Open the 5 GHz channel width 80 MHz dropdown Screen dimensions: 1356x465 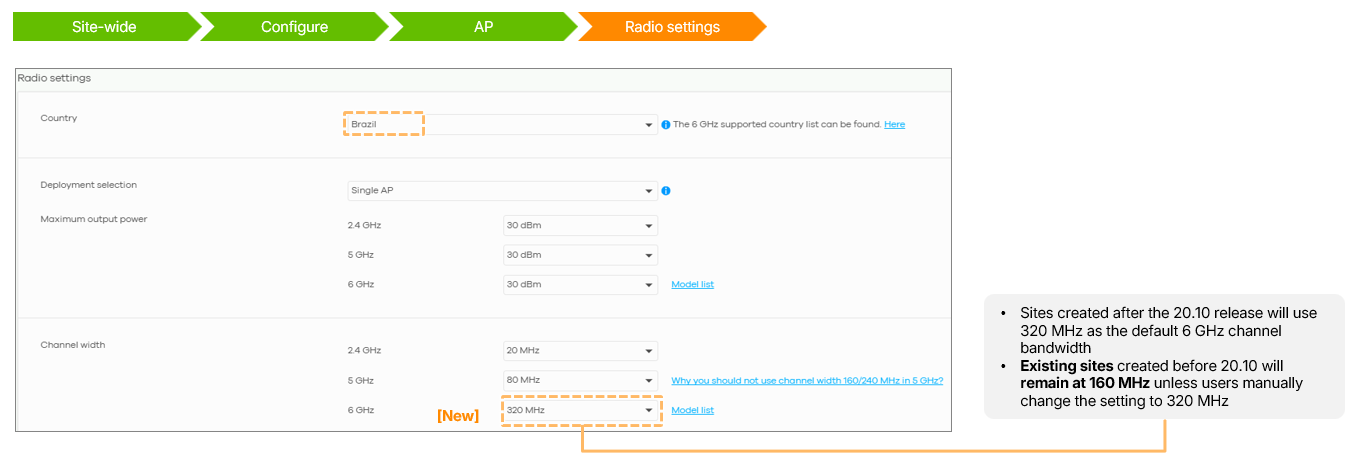580,380
